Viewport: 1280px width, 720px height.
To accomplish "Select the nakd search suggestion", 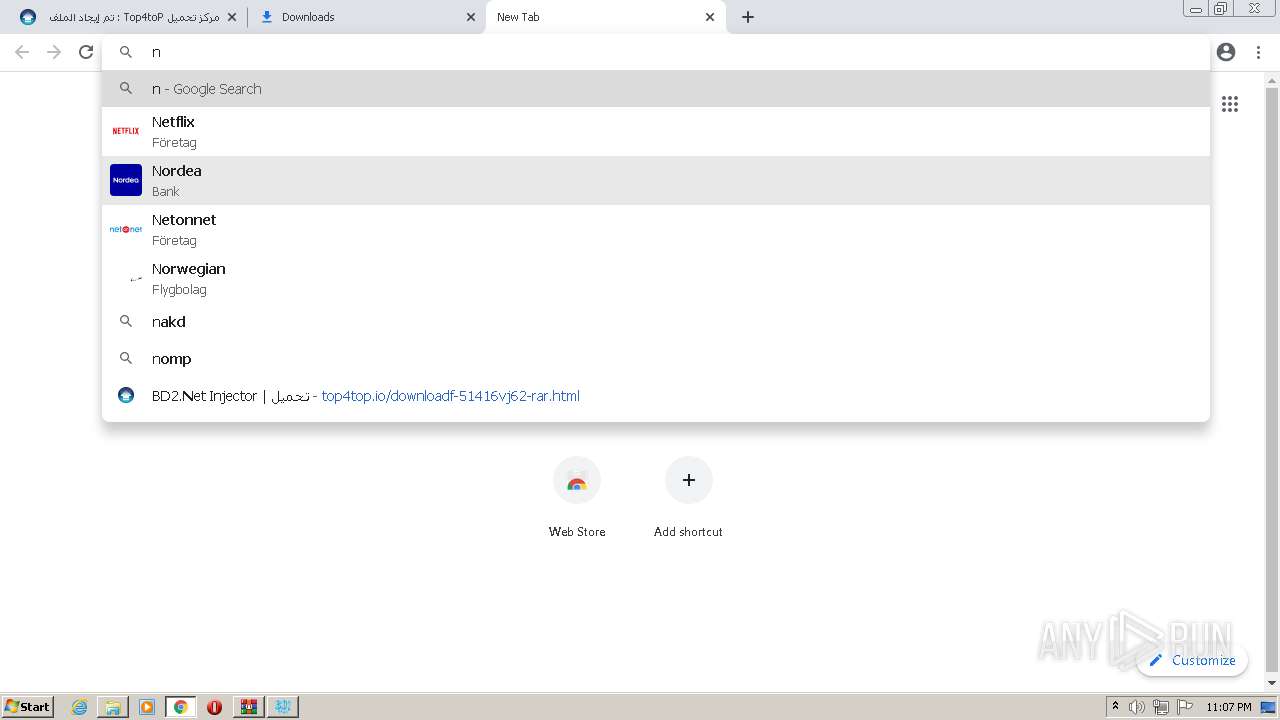I will [656, 321].
